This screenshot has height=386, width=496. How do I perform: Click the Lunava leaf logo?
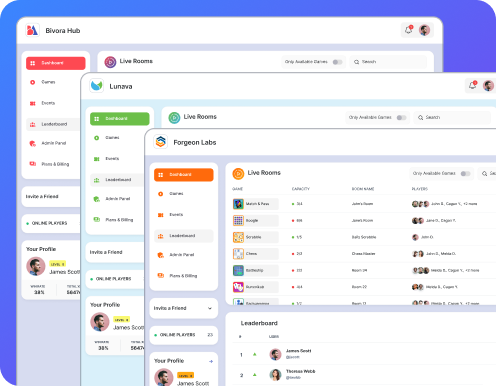coord(97,86)
